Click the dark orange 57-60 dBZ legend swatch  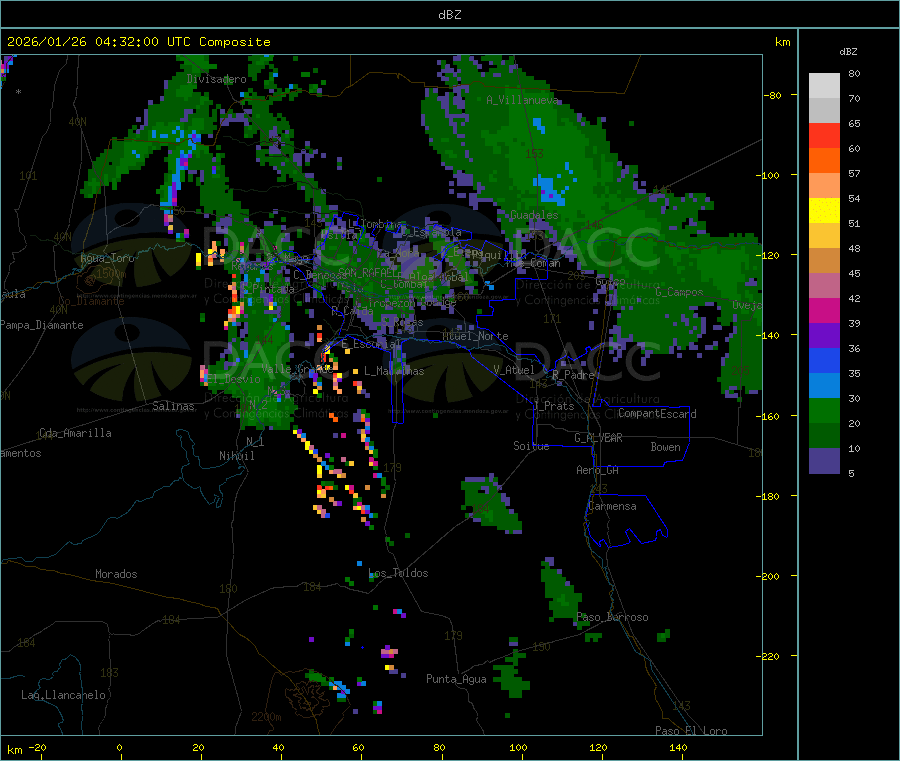[824, 161]
